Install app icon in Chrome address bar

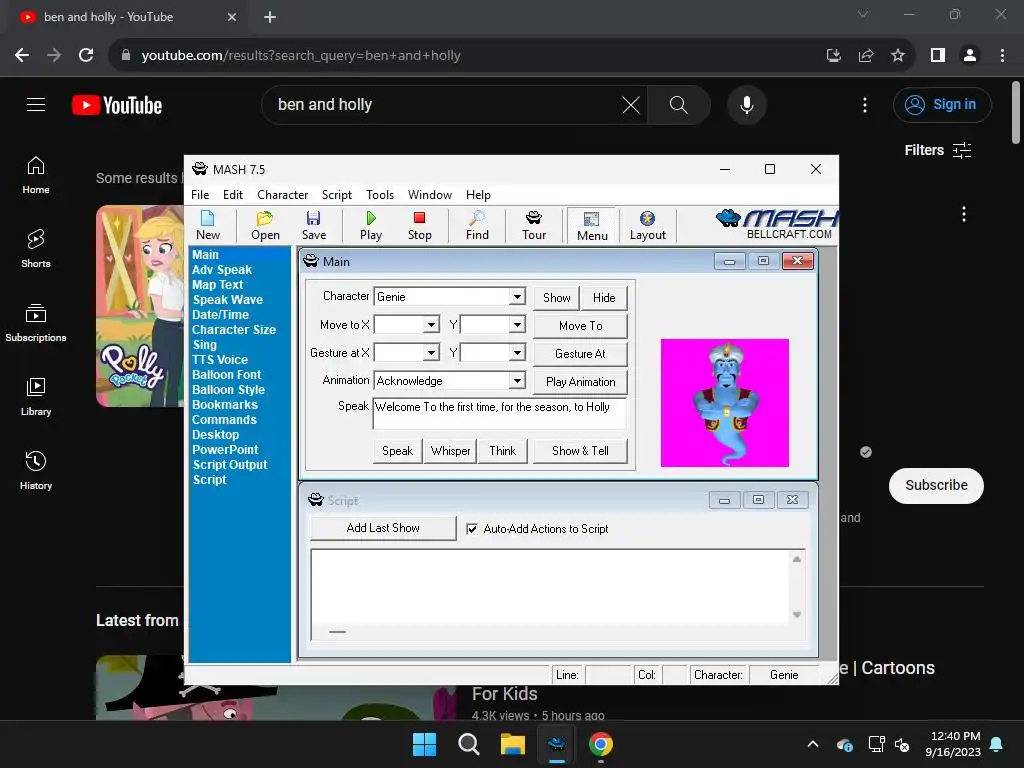(834, 55)
